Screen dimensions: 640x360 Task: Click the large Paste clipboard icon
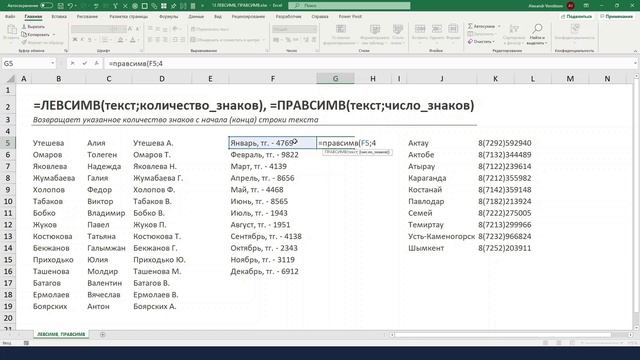tap(12, 30)
